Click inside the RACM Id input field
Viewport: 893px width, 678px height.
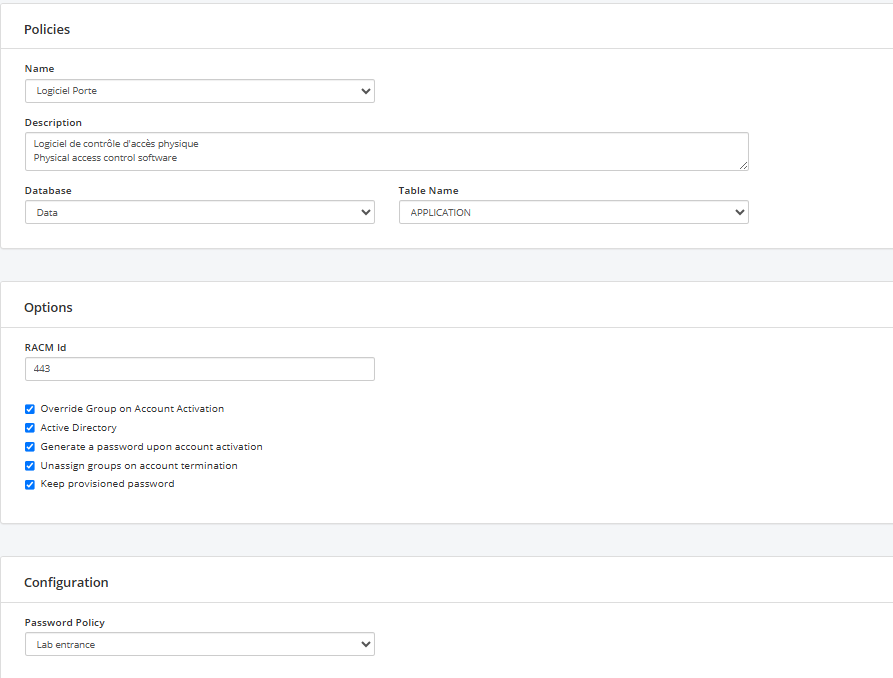pyautogui.click(x=199, y=369)
